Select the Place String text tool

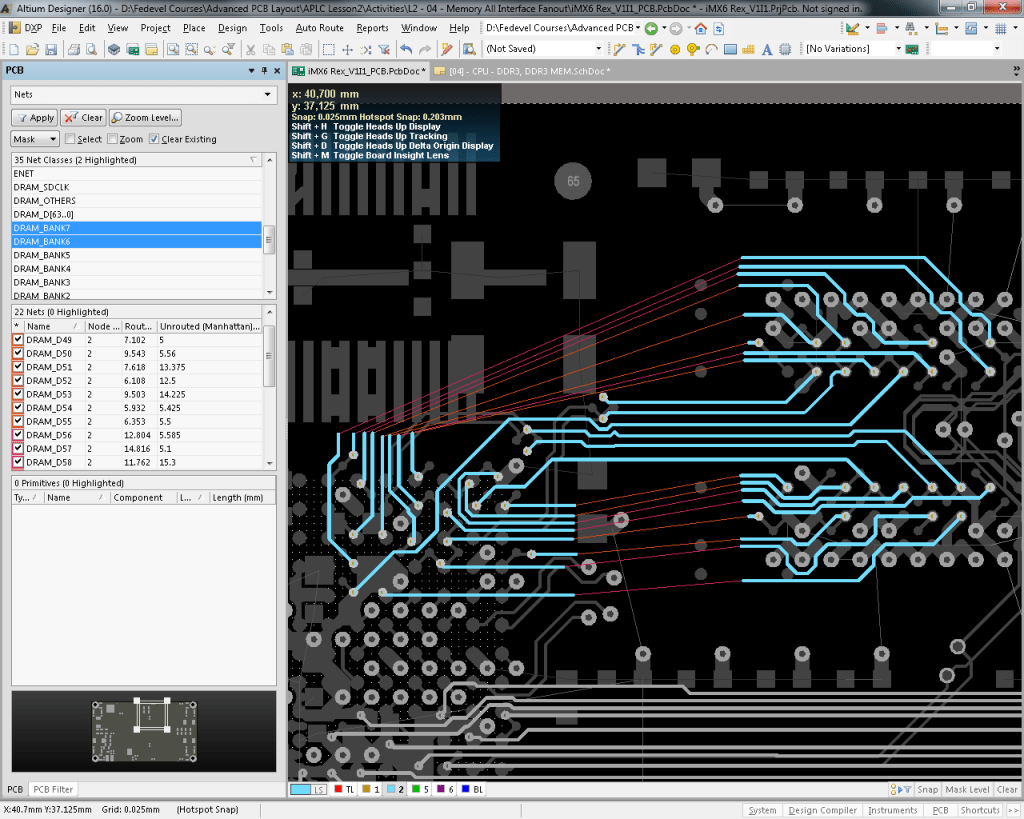769,49
